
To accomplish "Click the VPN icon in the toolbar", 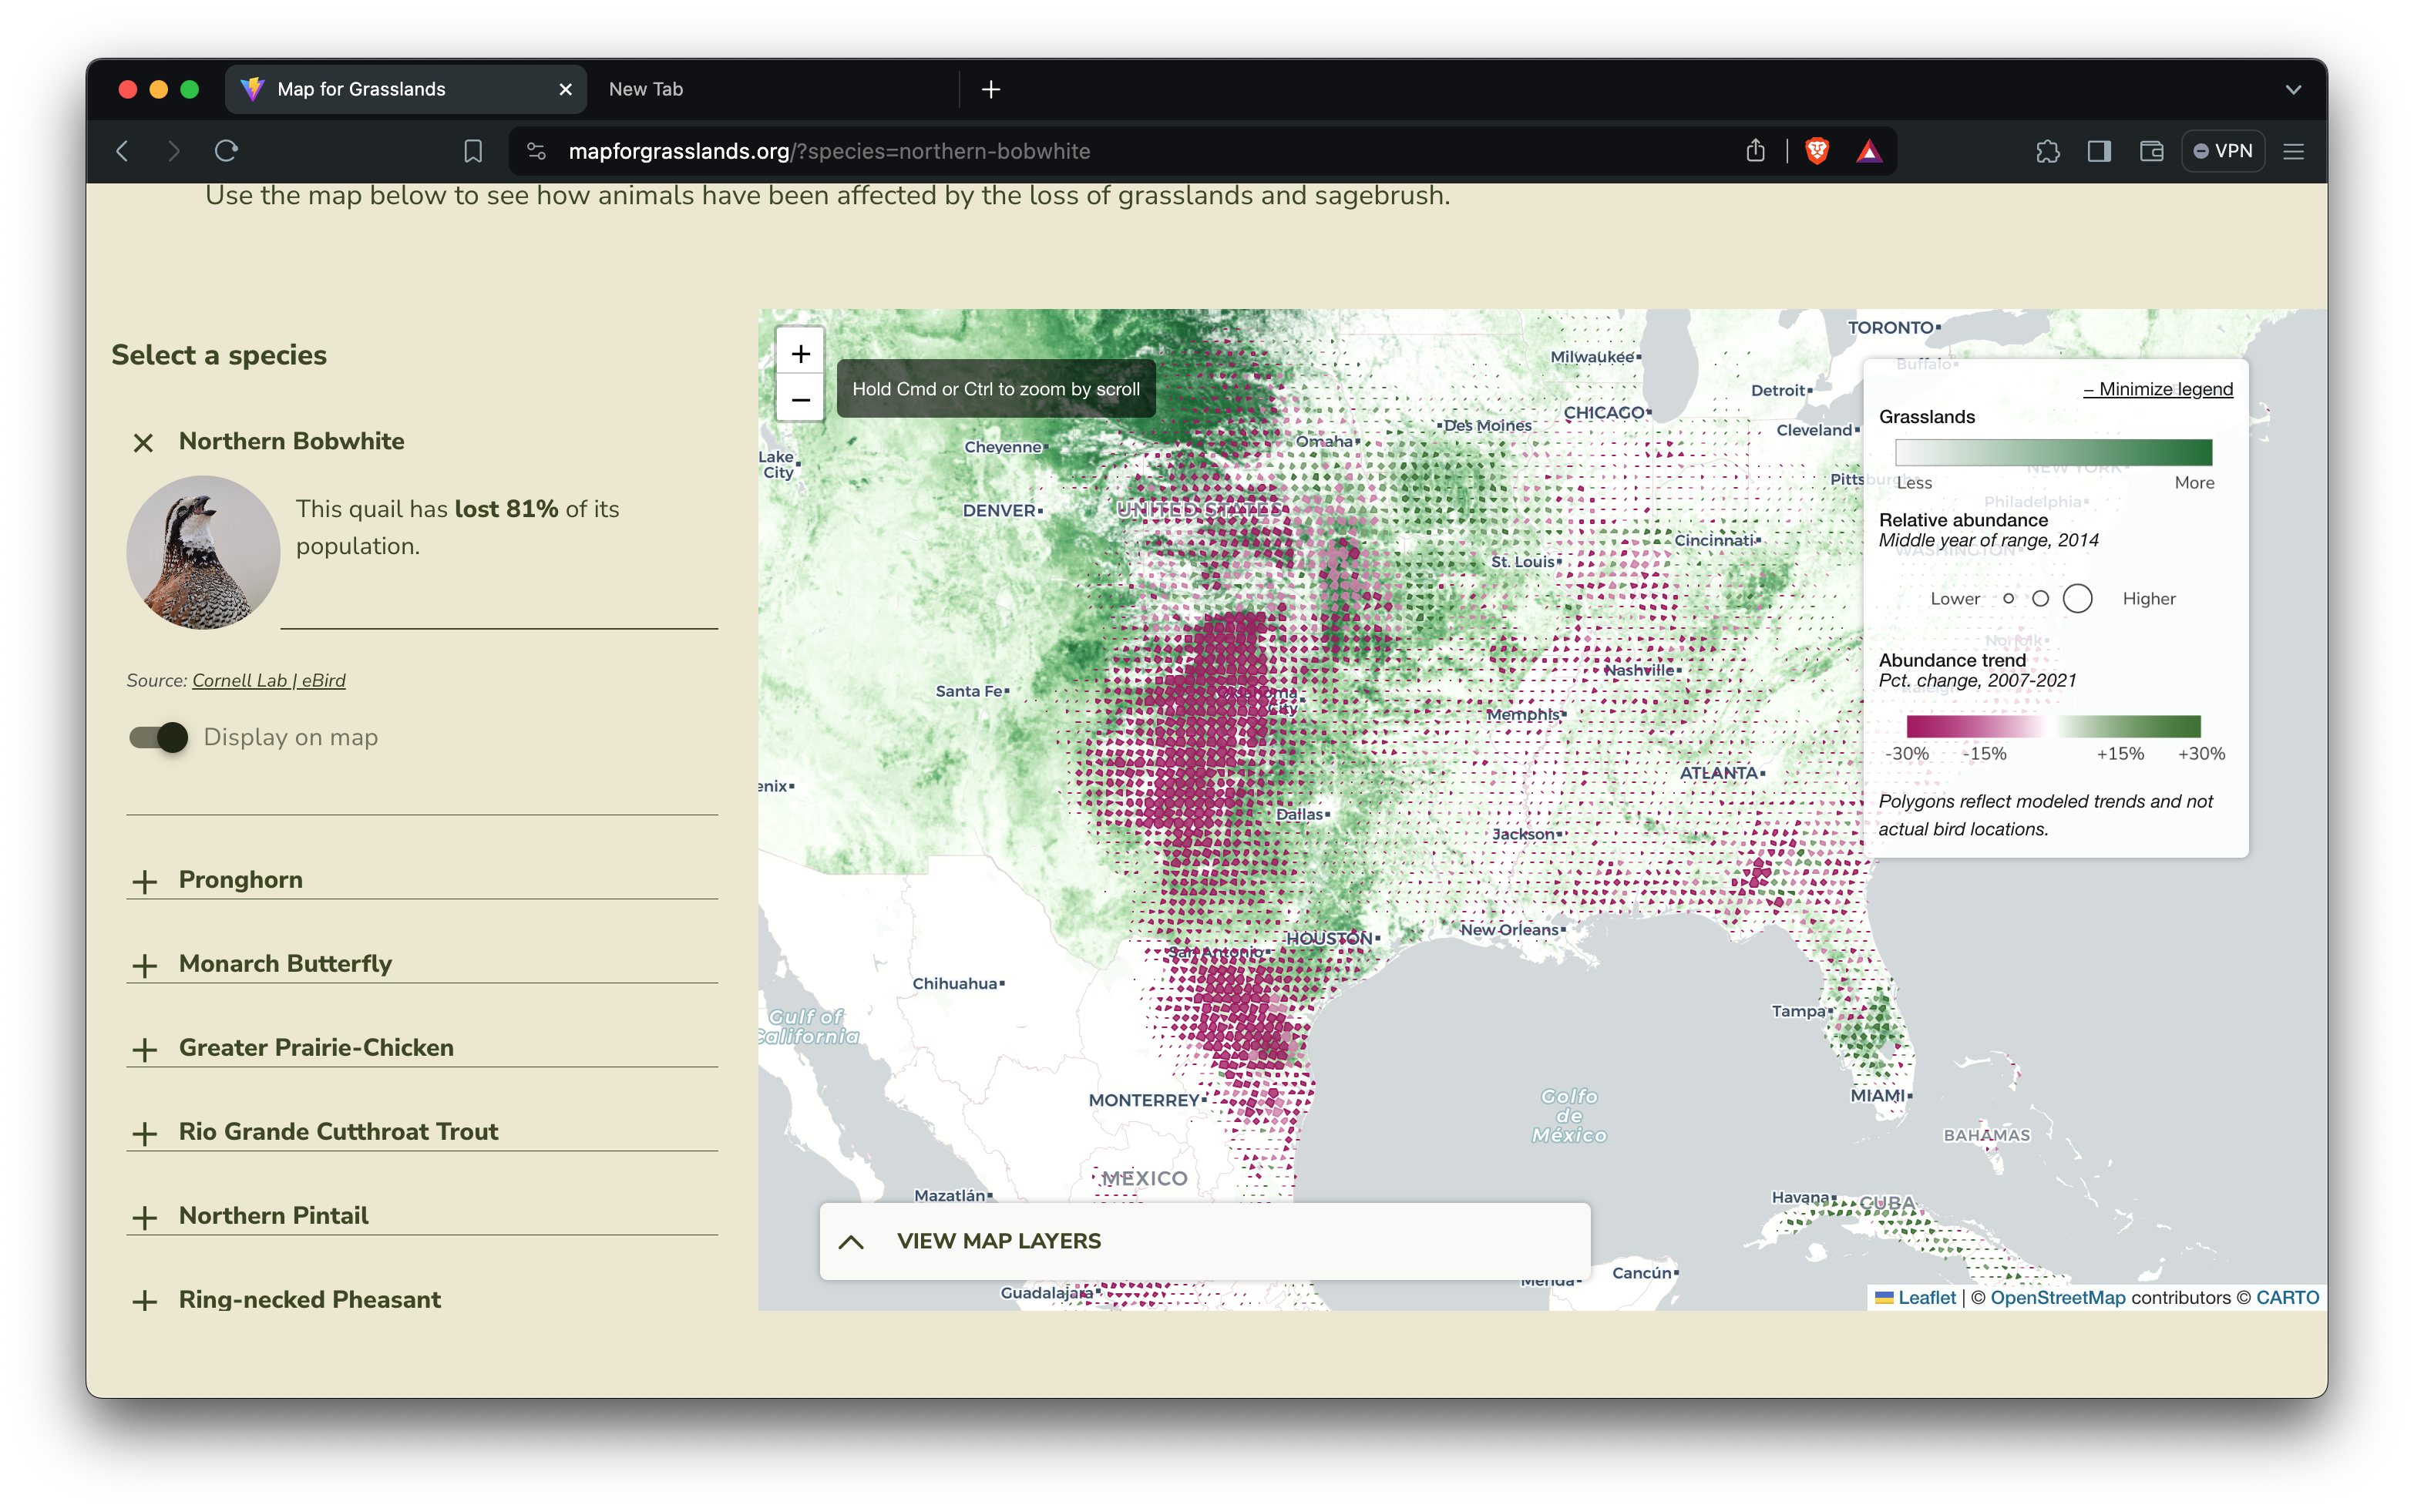I will (x=2222, y=150).
